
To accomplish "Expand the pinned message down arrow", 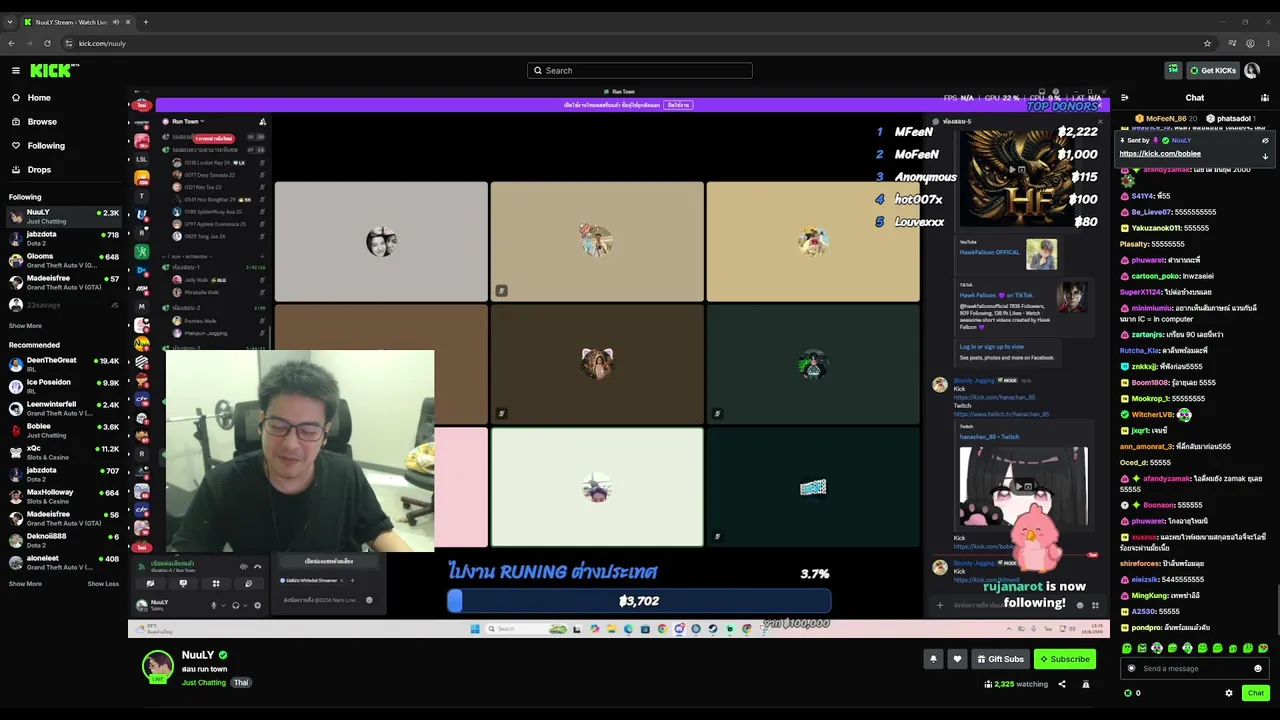I will [x=1265, y=156].
